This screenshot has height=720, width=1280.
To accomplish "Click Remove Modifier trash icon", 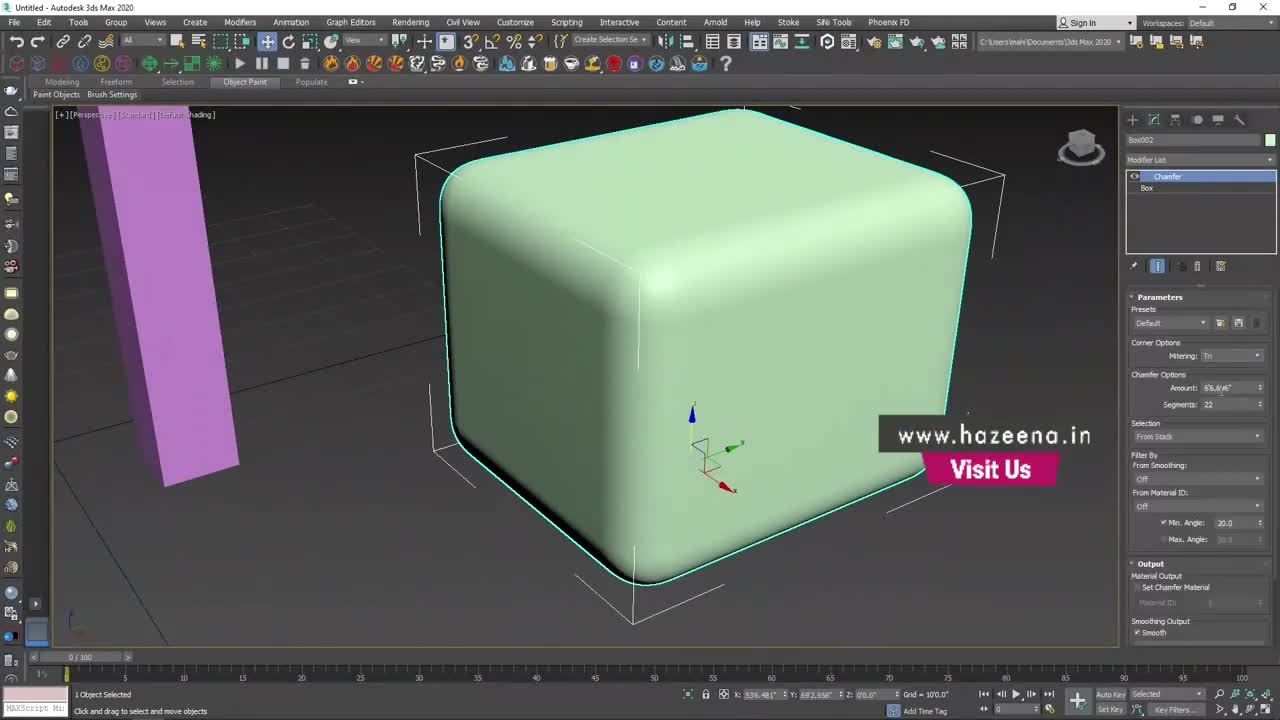I will pos(1197,266).
